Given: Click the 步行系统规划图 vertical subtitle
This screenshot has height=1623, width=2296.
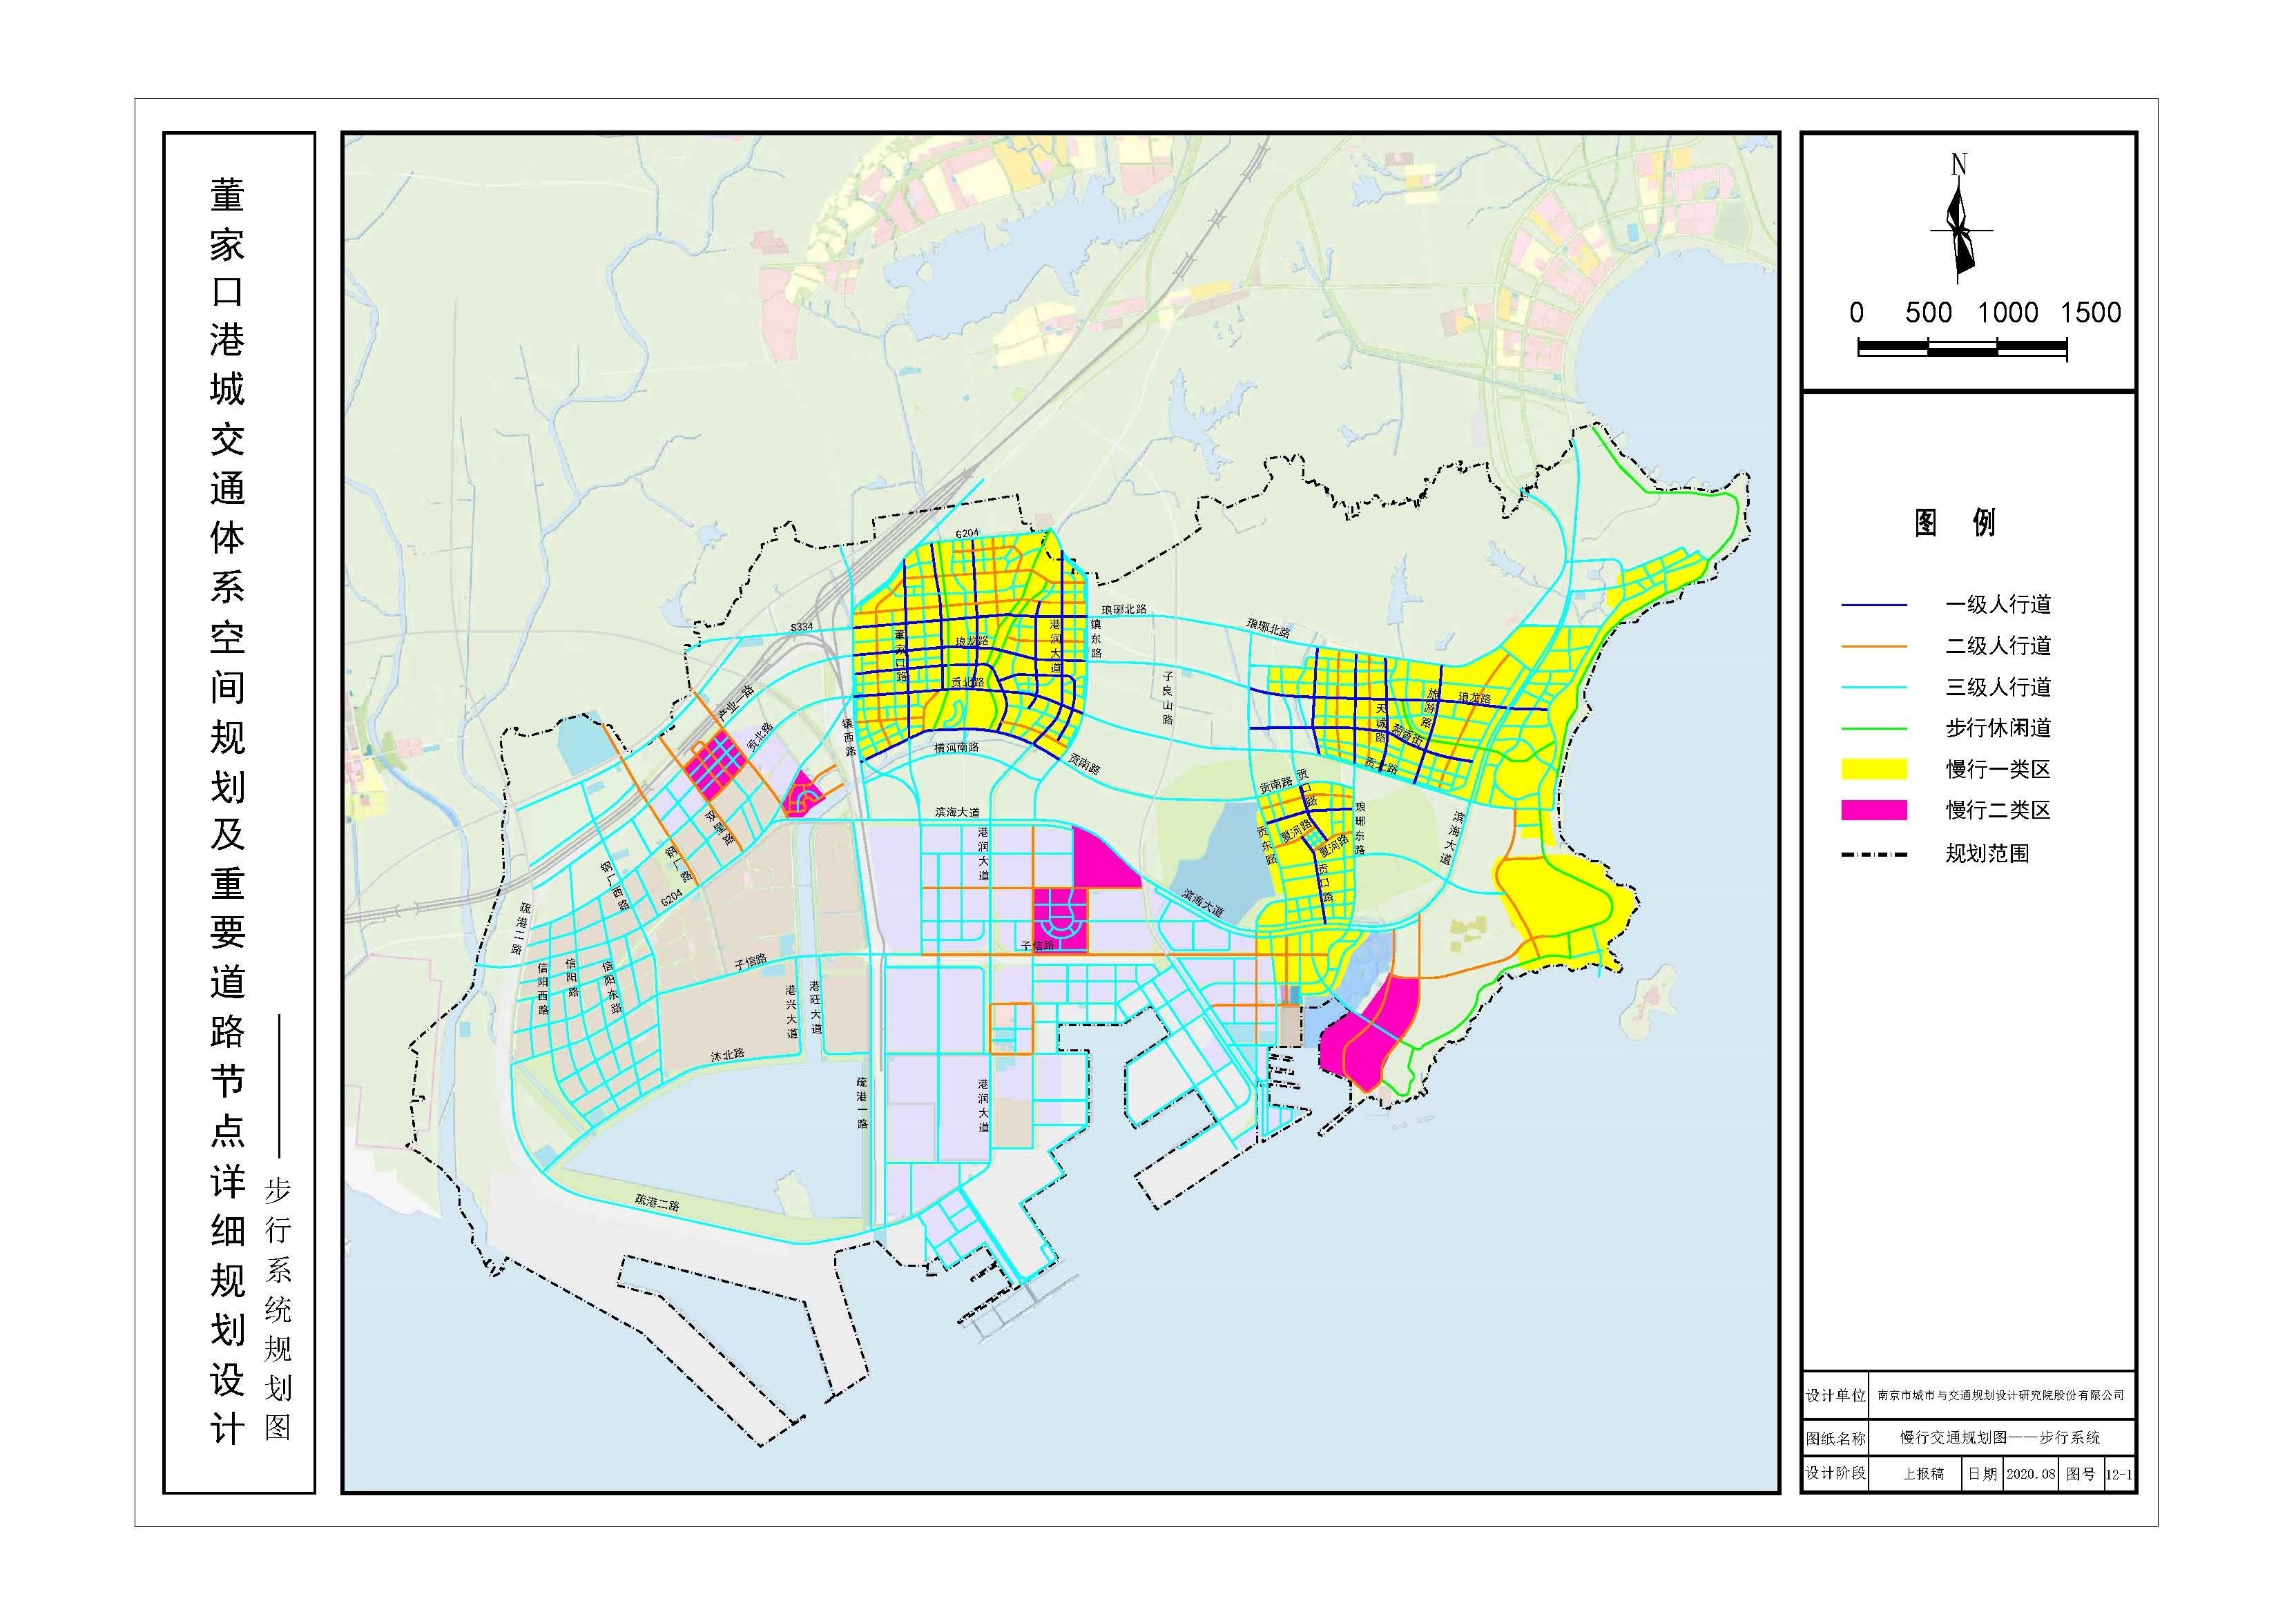Looking at the screenshot, I should (277, 1310).
